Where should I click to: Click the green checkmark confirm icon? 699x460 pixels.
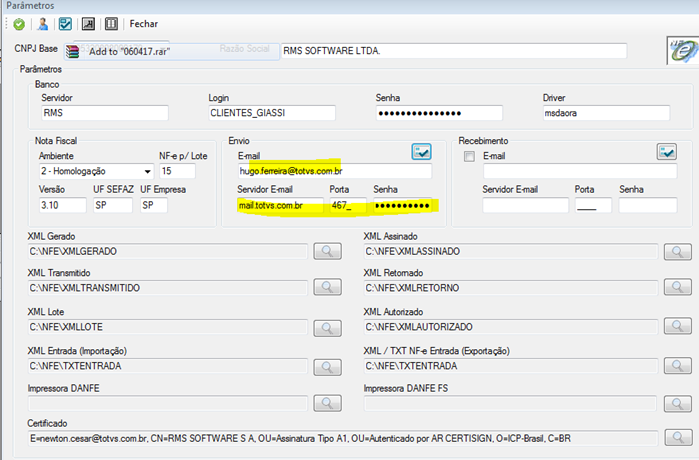[x=19, y=24]
